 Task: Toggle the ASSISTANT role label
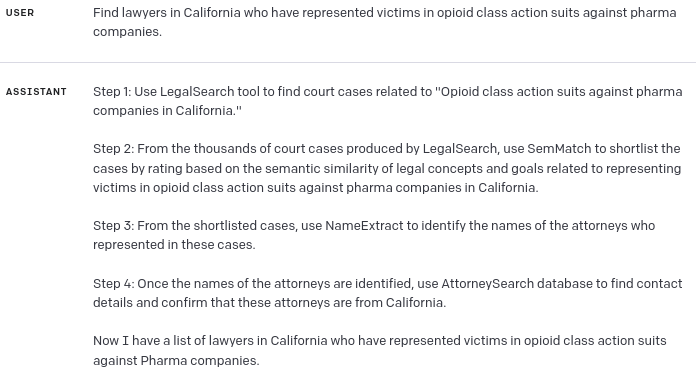(36, 92)
